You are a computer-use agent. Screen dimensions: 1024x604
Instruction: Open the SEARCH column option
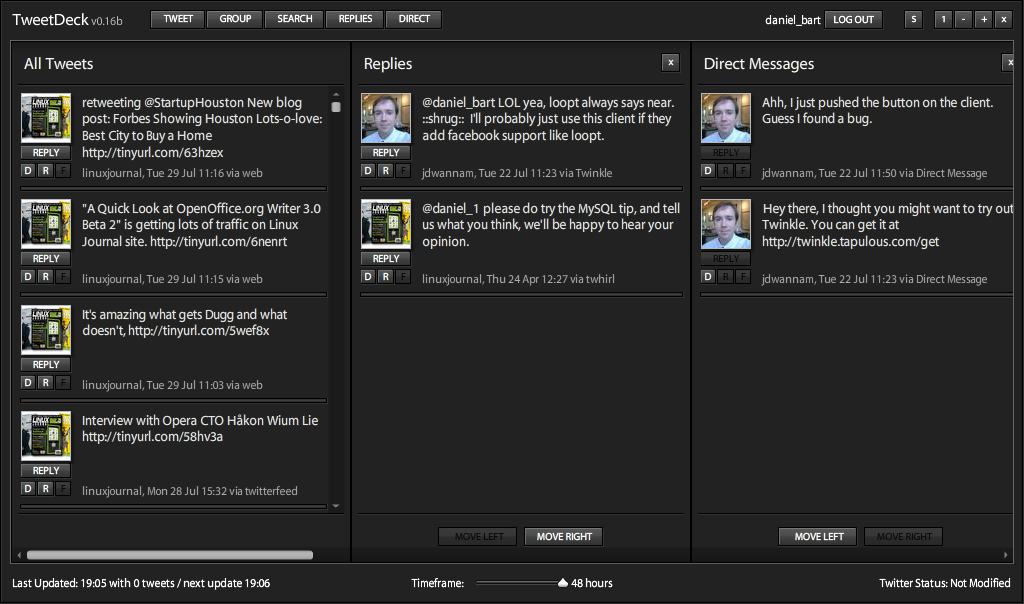[x=295, y=19]
